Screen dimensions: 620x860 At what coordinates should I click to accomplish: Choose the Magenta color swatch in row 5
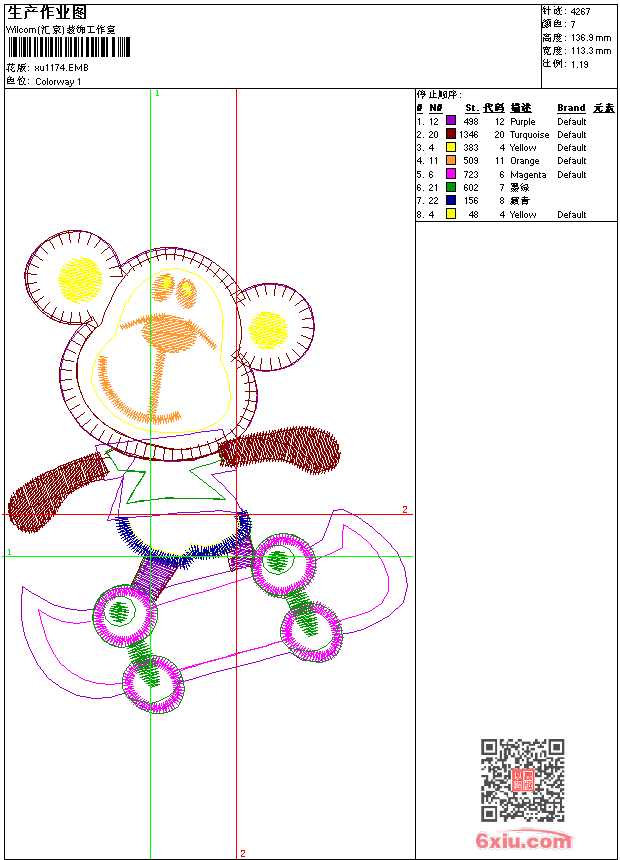tap(450, 174)
